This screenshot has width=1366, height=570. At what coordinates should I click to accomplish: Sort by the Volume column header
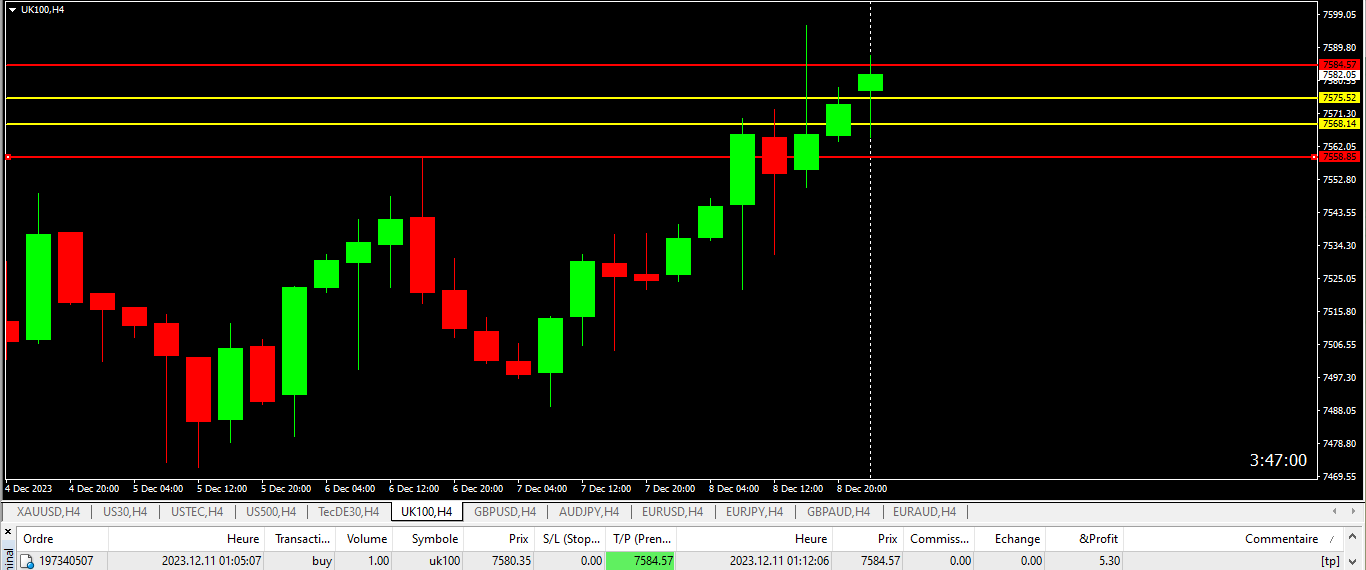click(x=363, y=539)
